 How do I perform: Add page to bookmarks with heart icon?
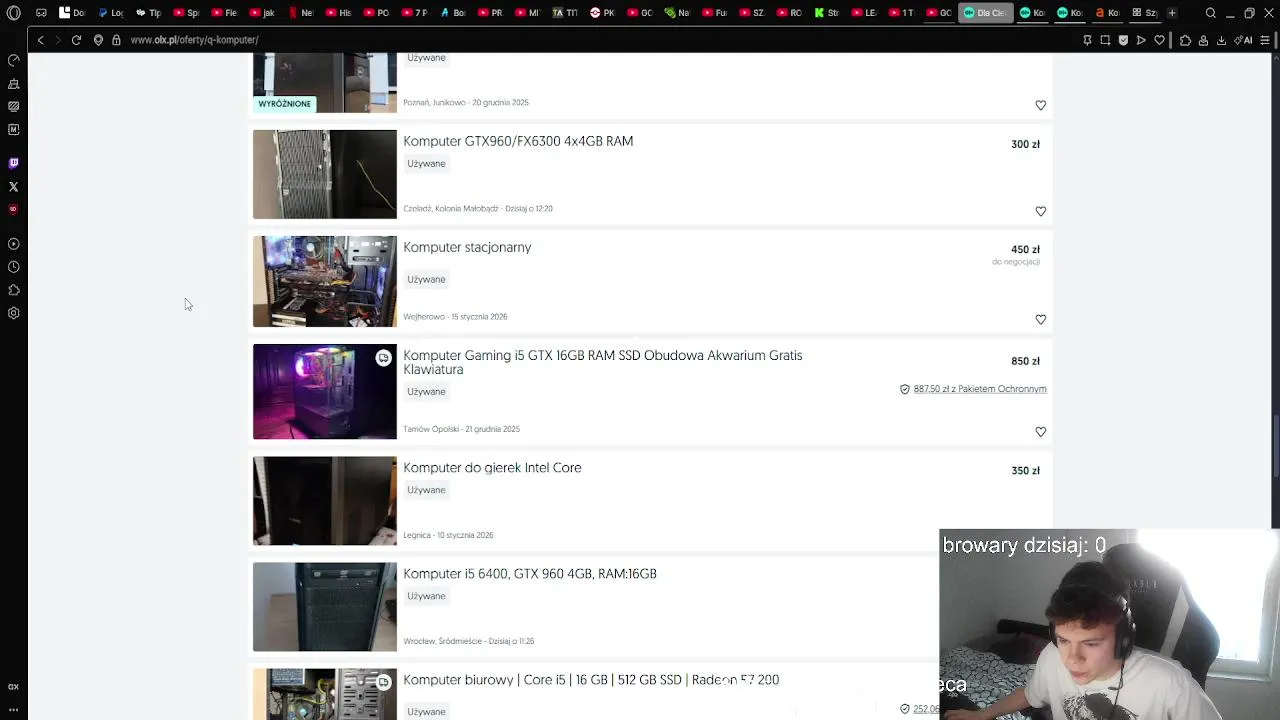click(x=1159, y=40)
